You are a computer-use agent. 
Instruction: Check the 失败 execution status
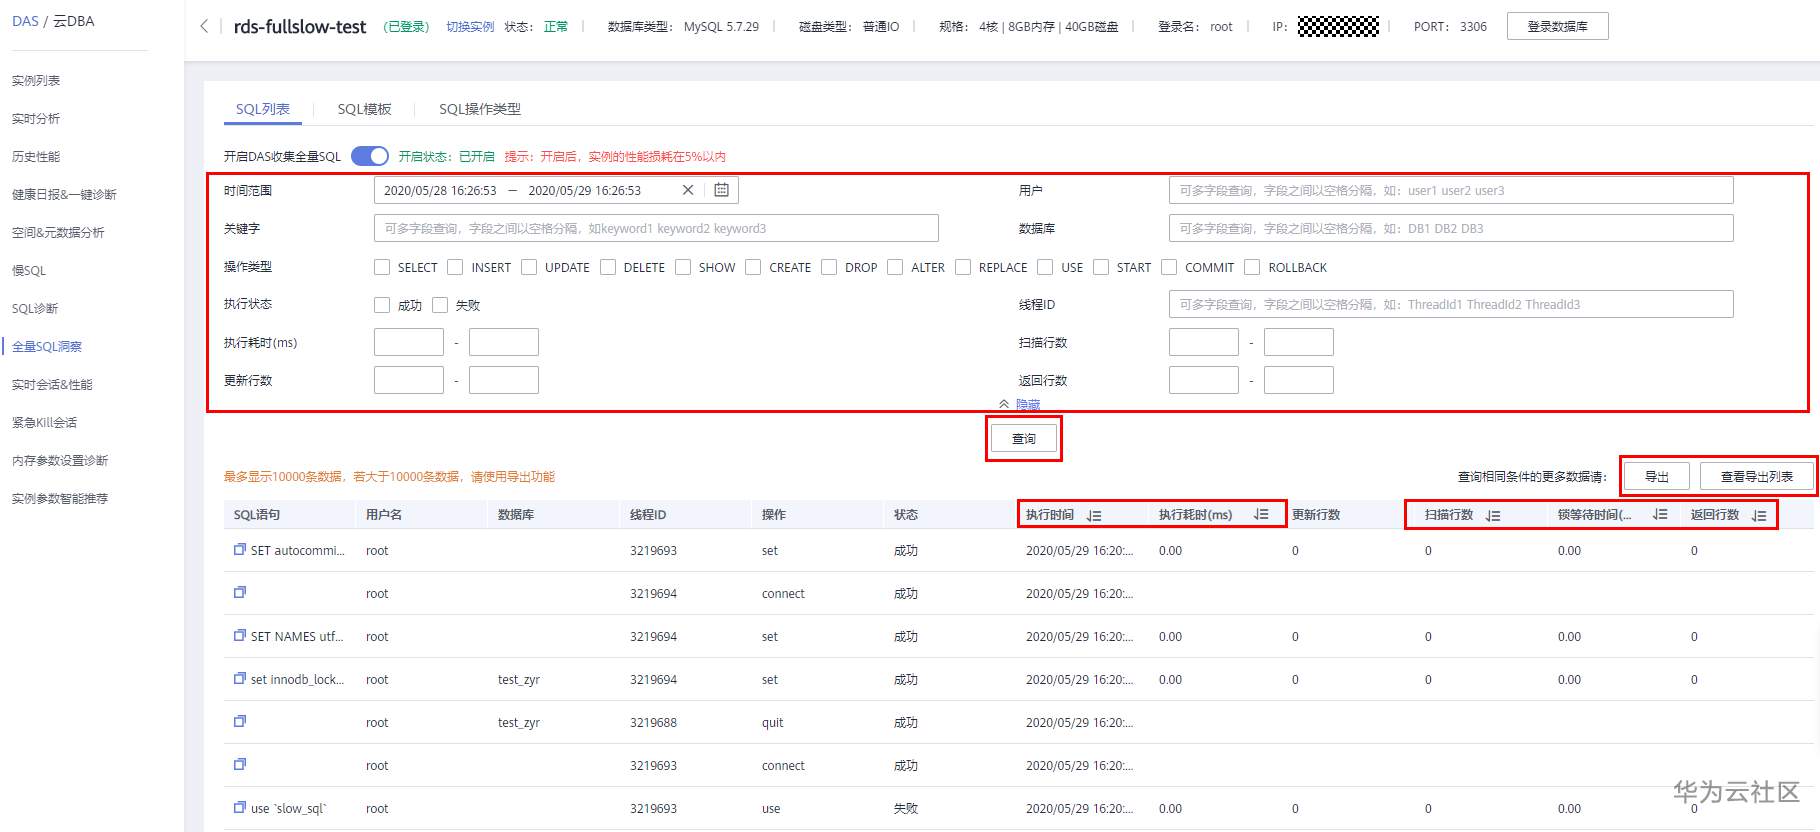[440, 305]
